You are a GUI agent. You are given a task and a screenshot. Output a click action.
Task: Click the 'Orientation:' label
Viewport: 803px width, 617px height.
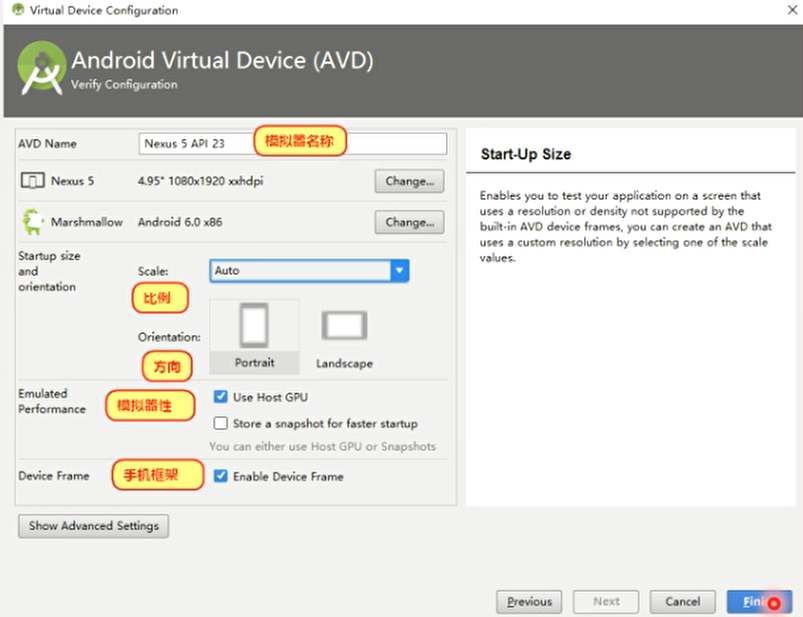(x=169, y=337)
